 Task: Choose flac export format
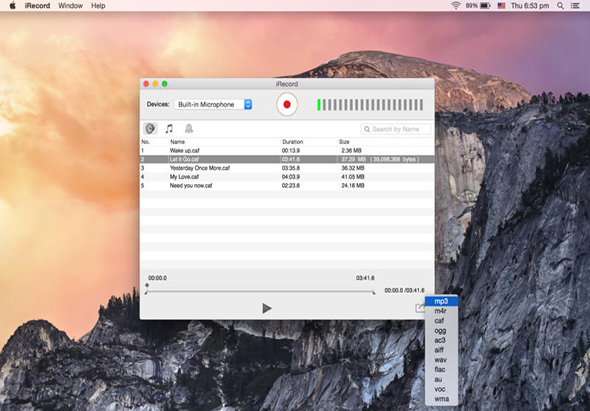coord(441,370)
